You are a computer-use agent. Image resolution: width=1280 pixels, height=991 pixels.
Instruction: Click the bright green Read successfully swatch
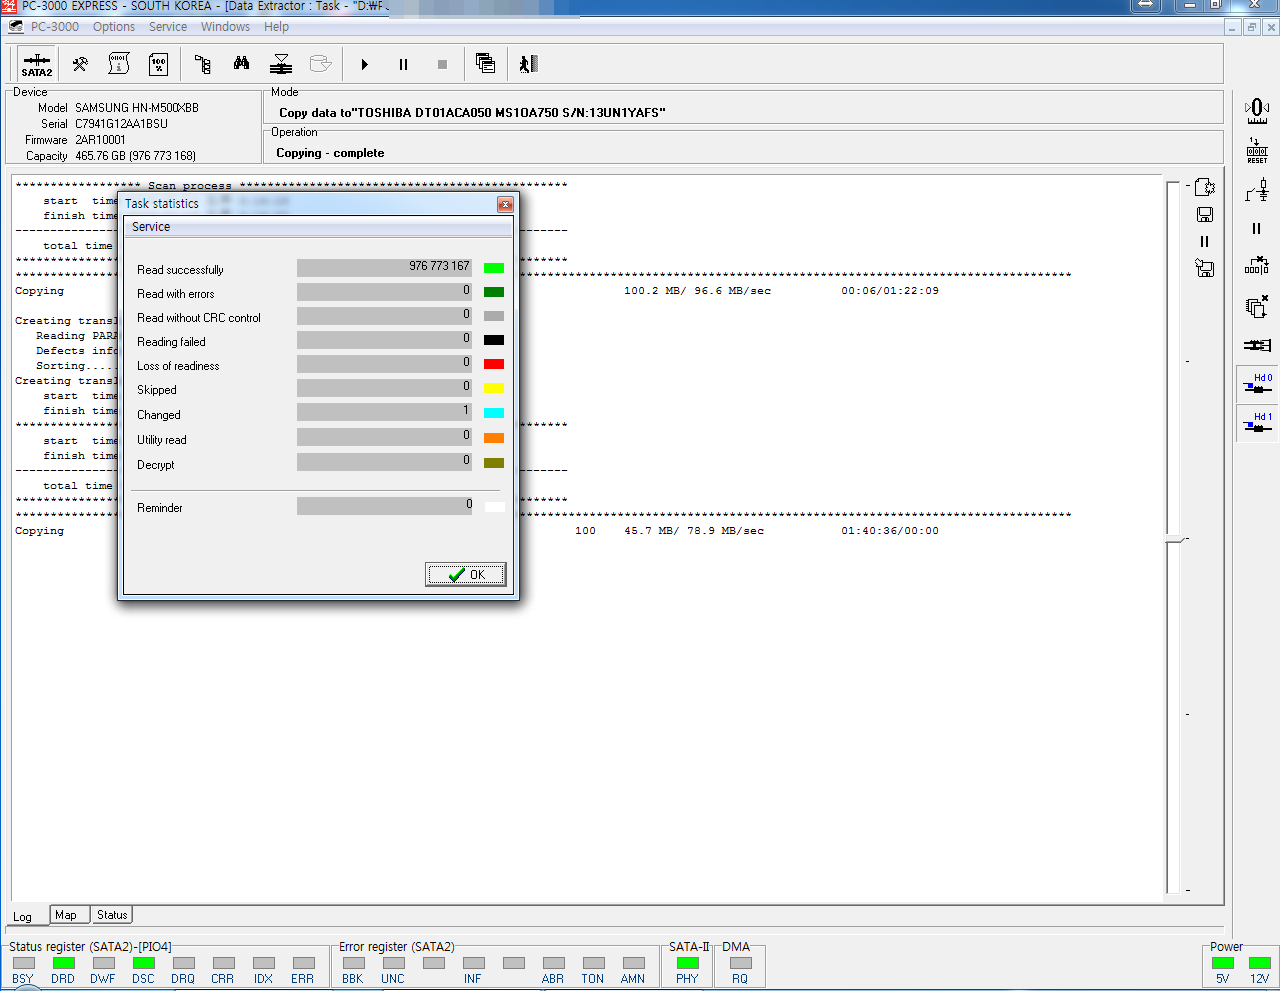(493, 268)
